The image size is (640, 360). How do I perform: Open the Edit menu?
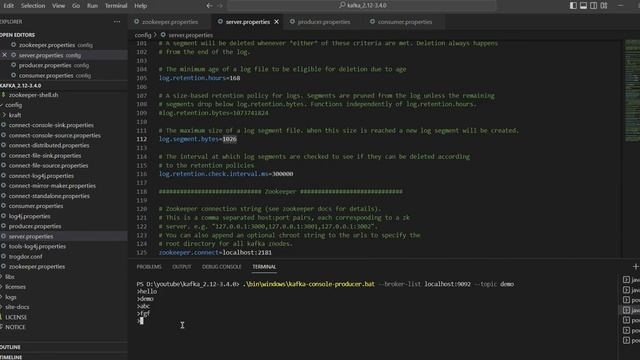coord(9,6)
